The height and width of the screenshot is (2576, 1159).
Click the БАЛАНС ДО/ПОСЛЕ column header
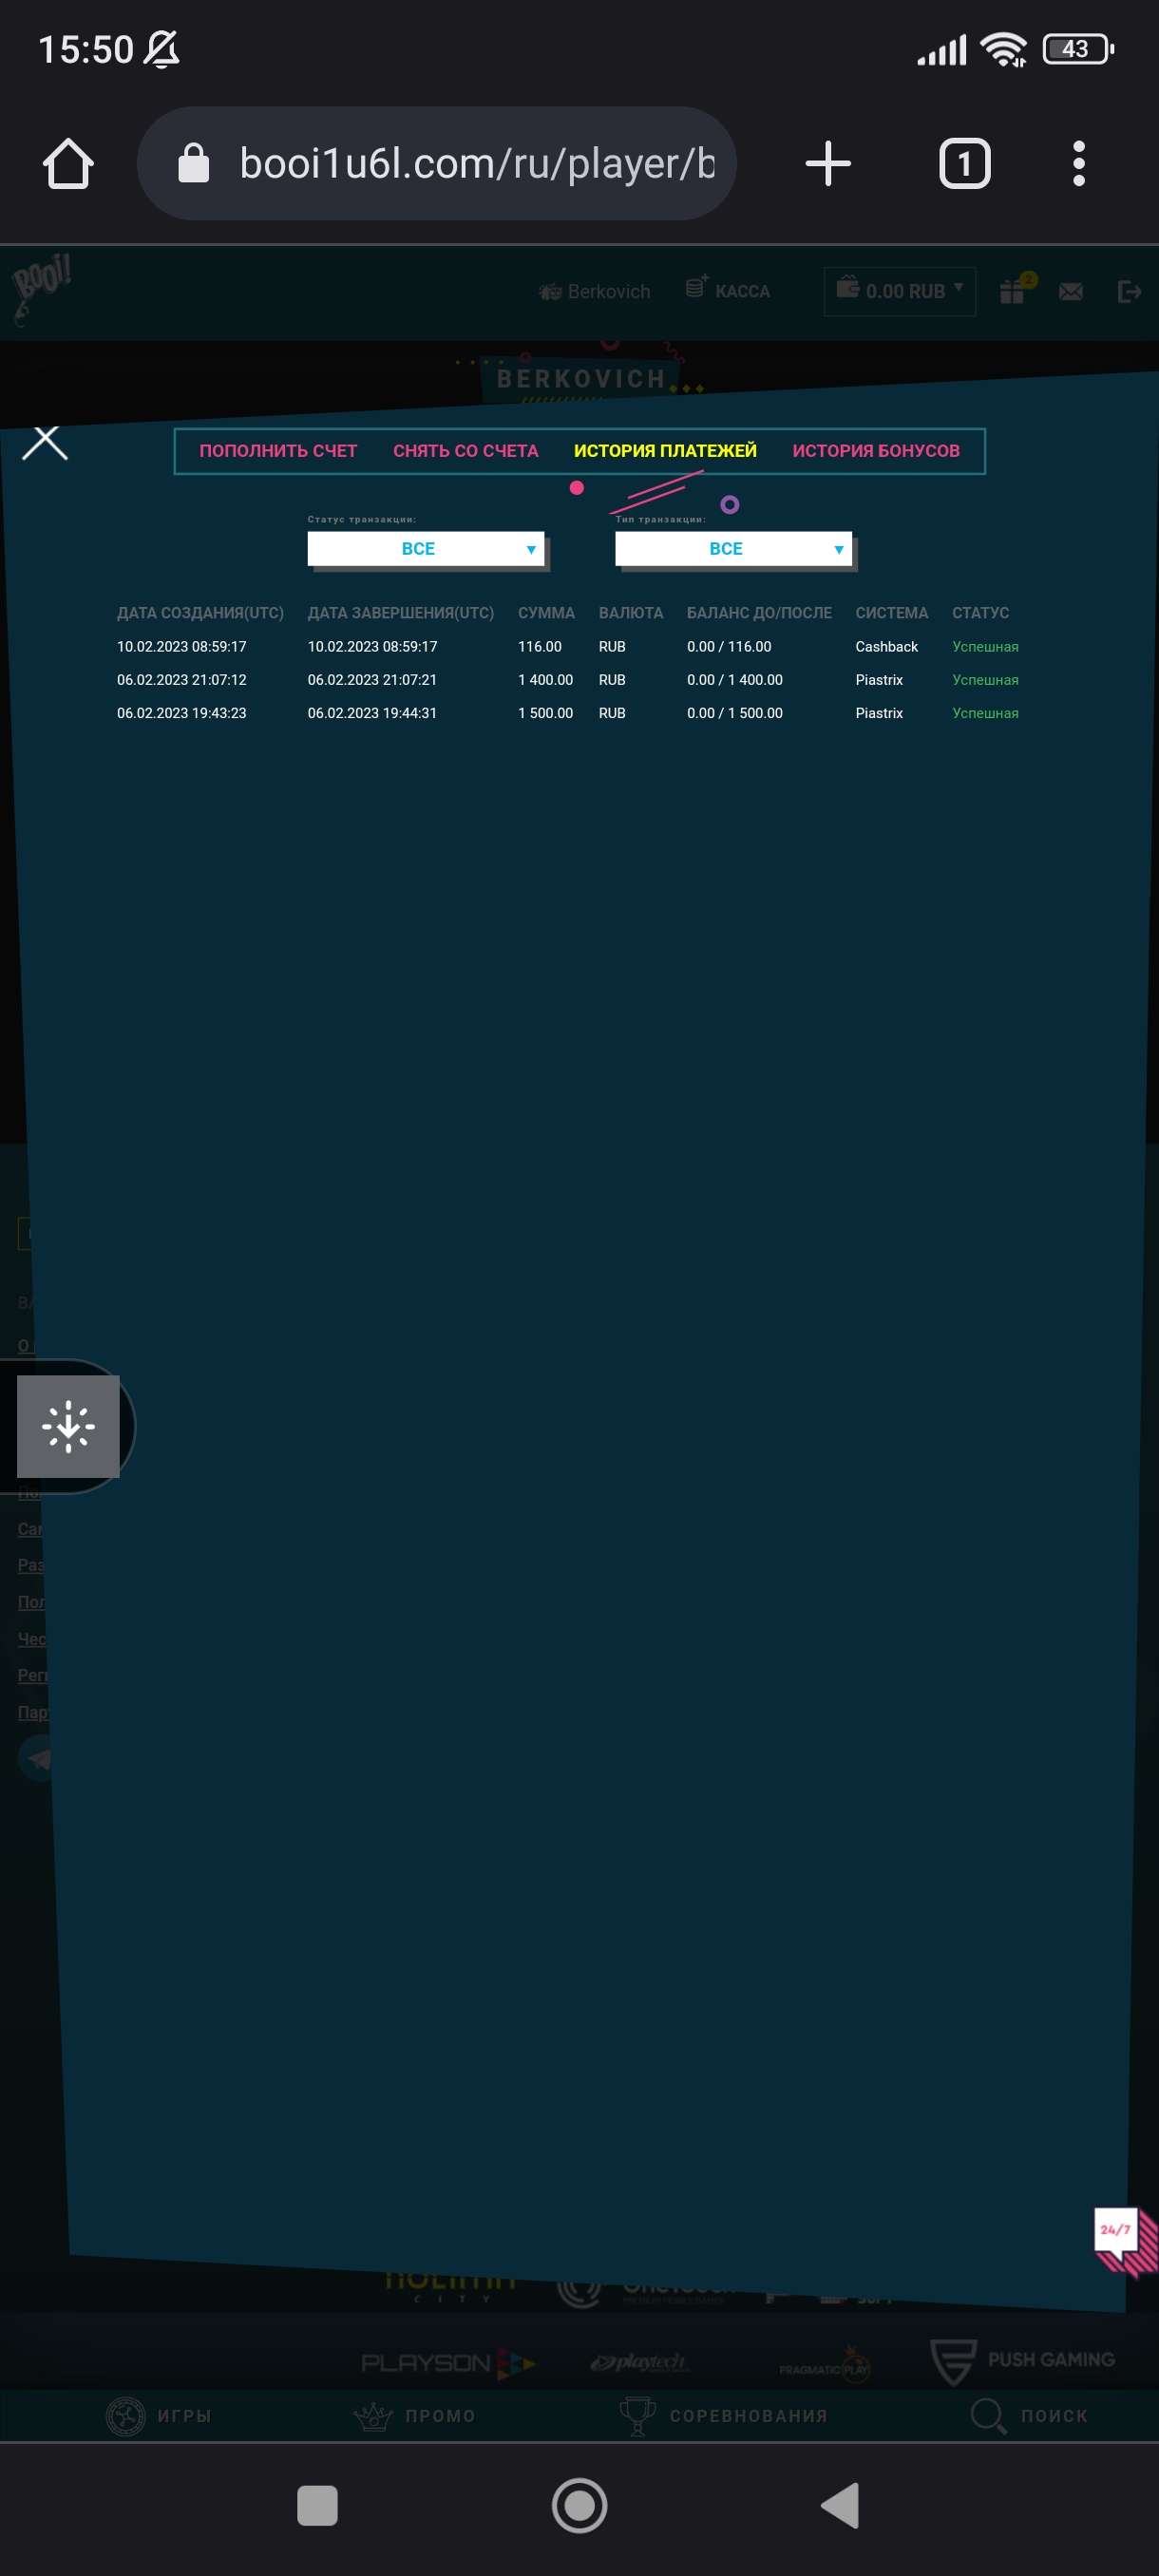point(759,613)
